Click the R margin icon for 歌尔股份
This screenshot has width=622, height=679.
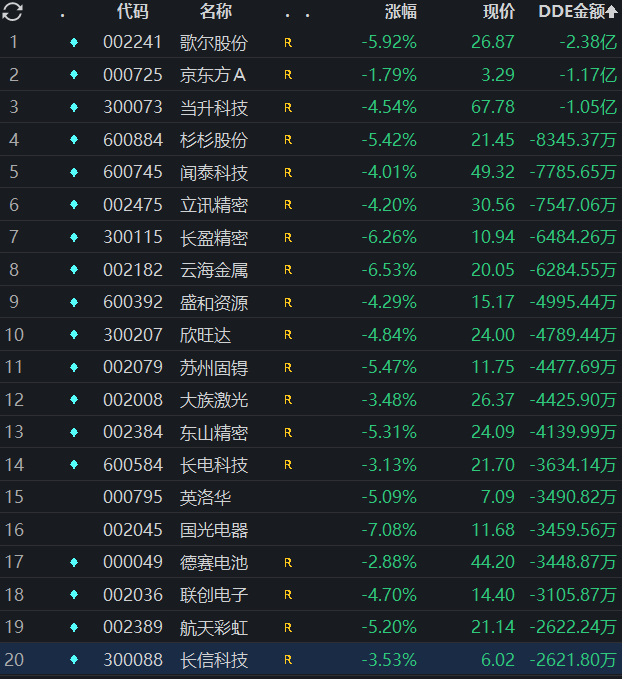(x=288, y=43)
